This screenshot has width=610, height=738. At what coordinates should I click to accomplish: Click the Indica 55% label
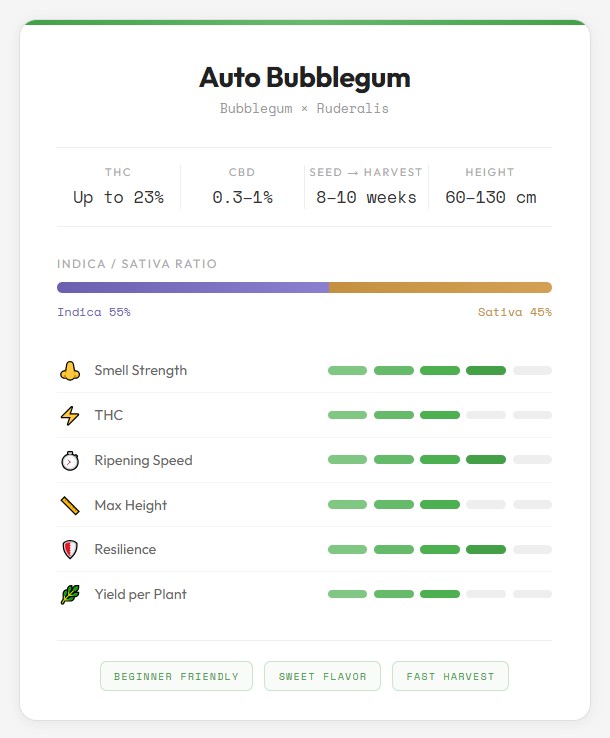click(94, 312)
